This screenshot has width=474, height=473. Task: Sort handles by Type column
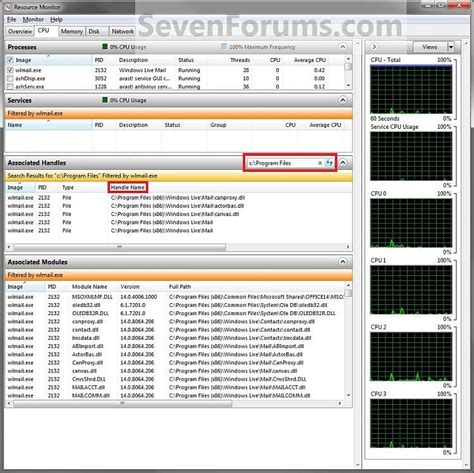point(68,187)
